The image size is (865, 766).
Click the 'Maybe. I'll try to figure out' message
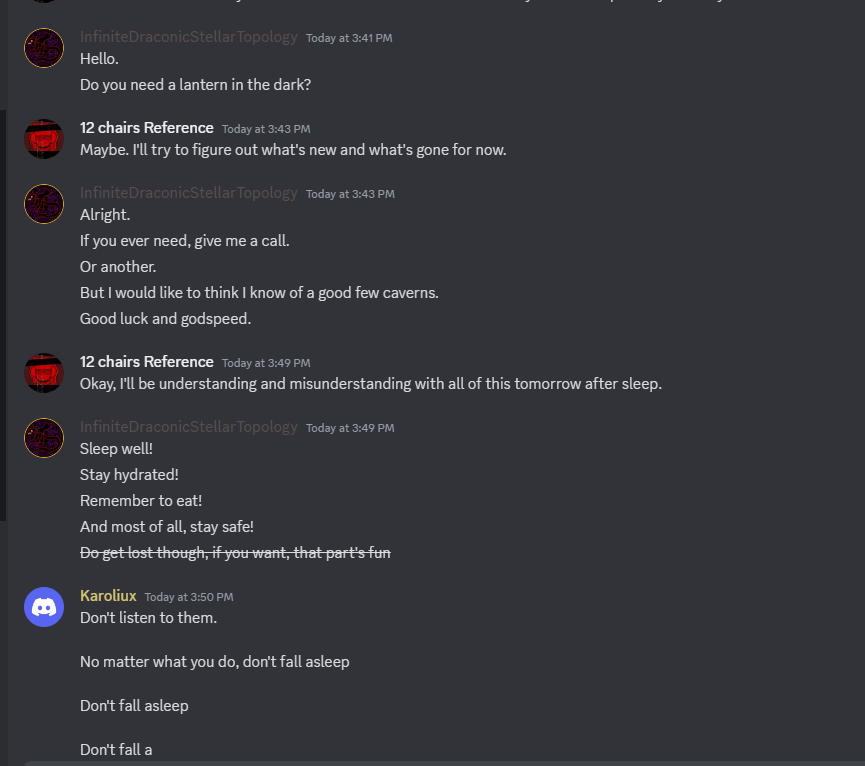coord(293,150)
